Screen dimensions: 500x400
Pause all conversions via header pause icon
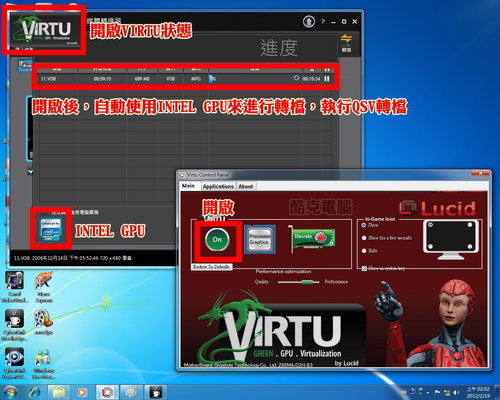(327, 70)
